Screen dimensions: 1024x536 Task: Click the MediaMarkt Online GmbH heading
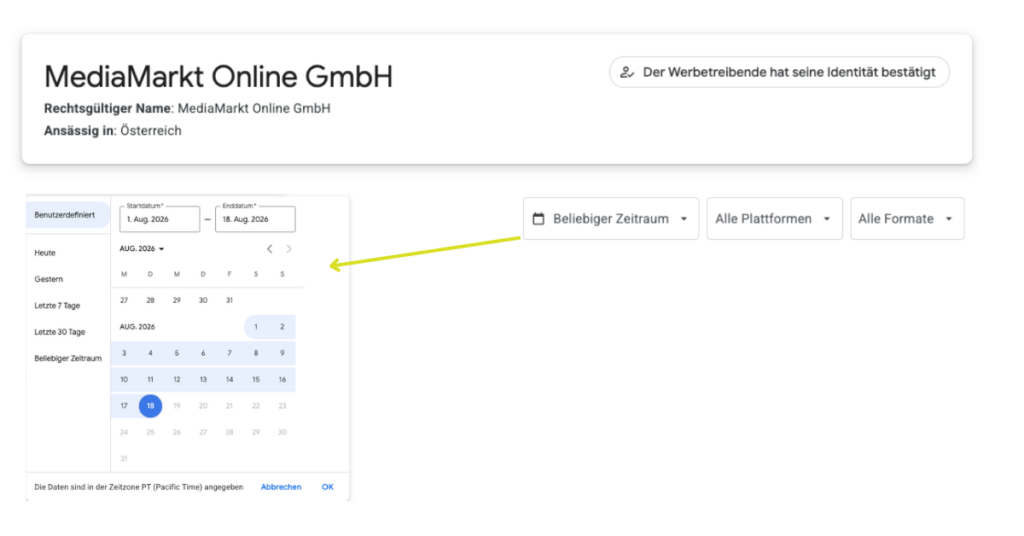(218, 76)
